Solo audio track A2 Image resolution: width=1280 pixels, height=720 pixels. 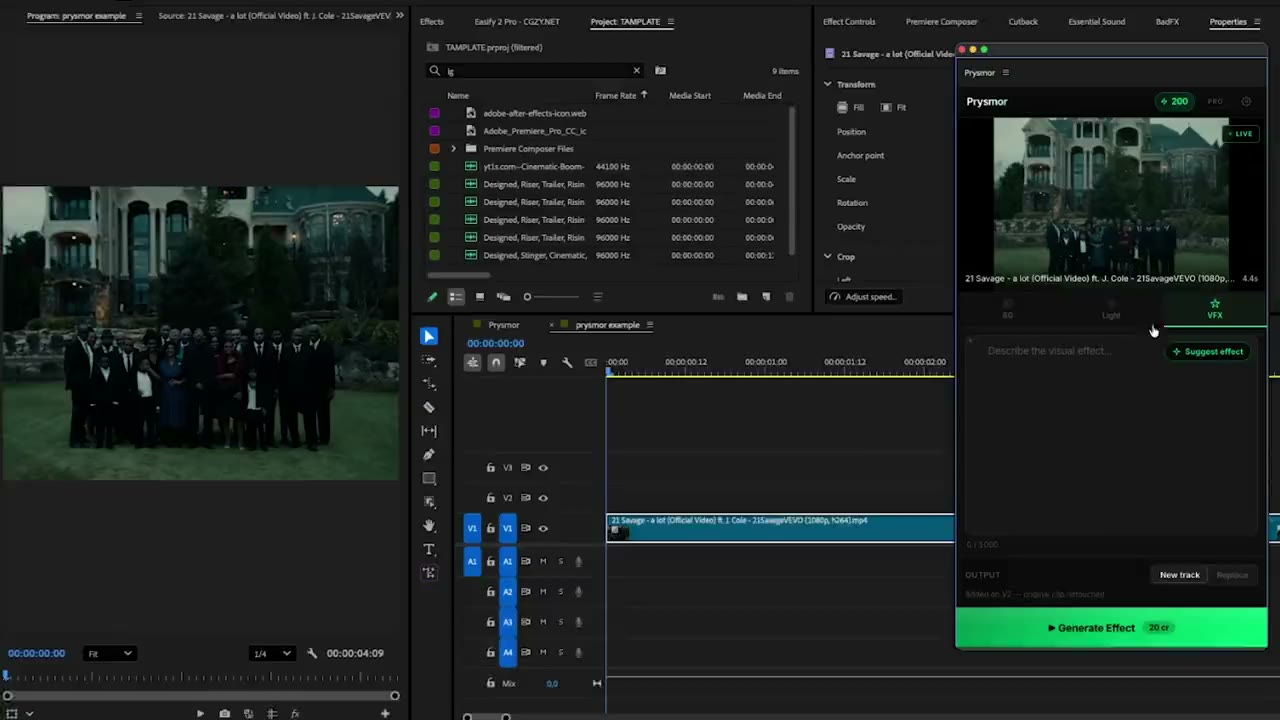coord(560,592)
